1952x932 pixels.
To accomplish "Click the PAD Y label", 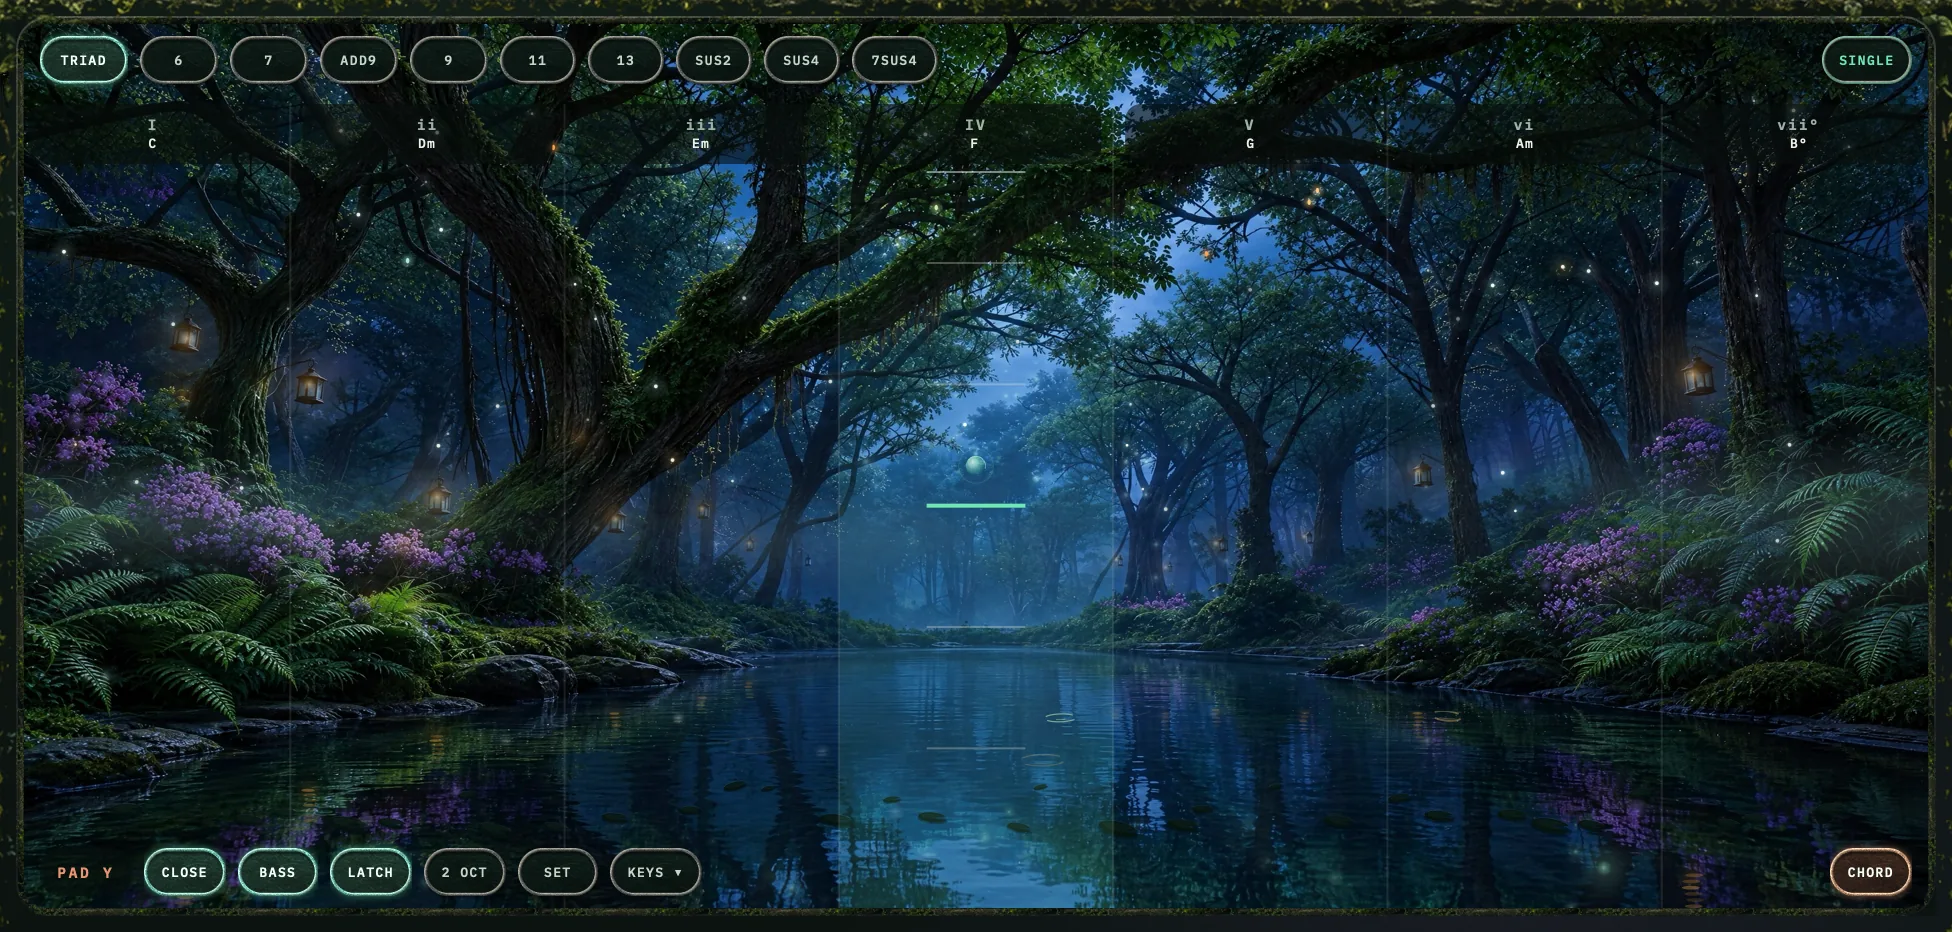I will pos(85,872).
